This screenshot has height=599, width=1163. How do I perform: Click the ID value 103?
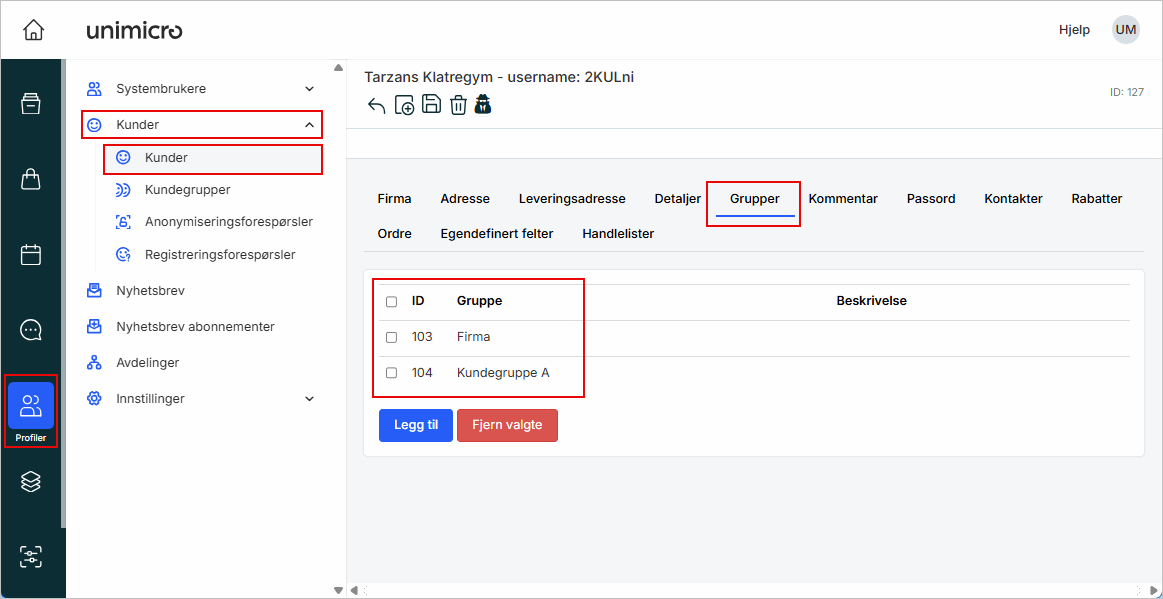pos(422,337)
